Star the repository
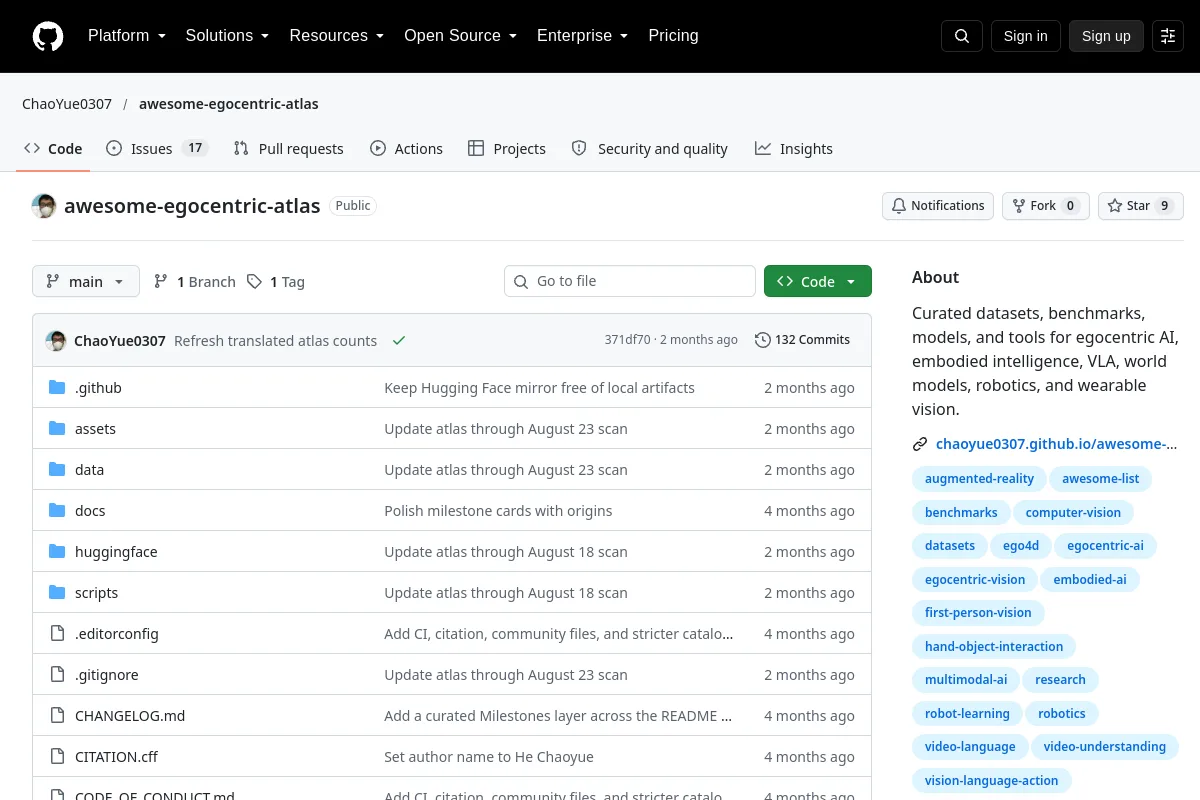1200x800 pixels. 1141,206
